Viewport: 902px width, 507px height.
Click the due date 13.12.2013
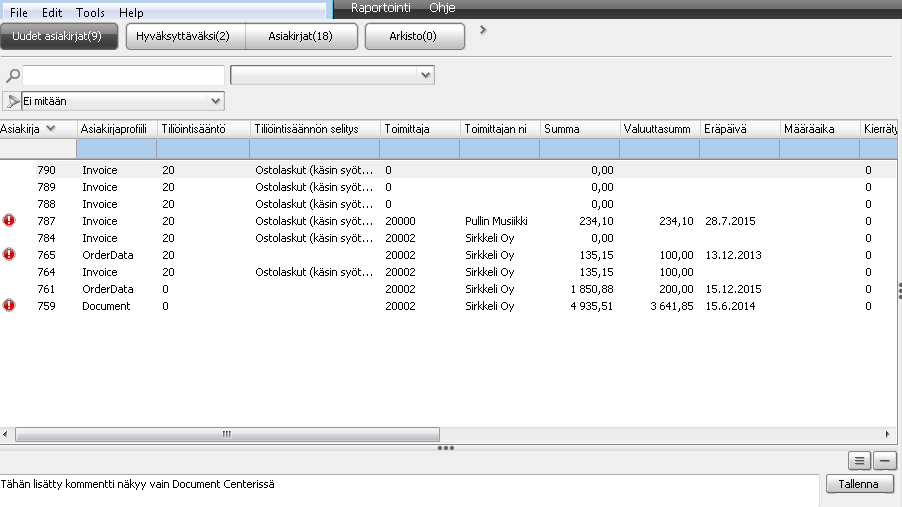point(733,255)
